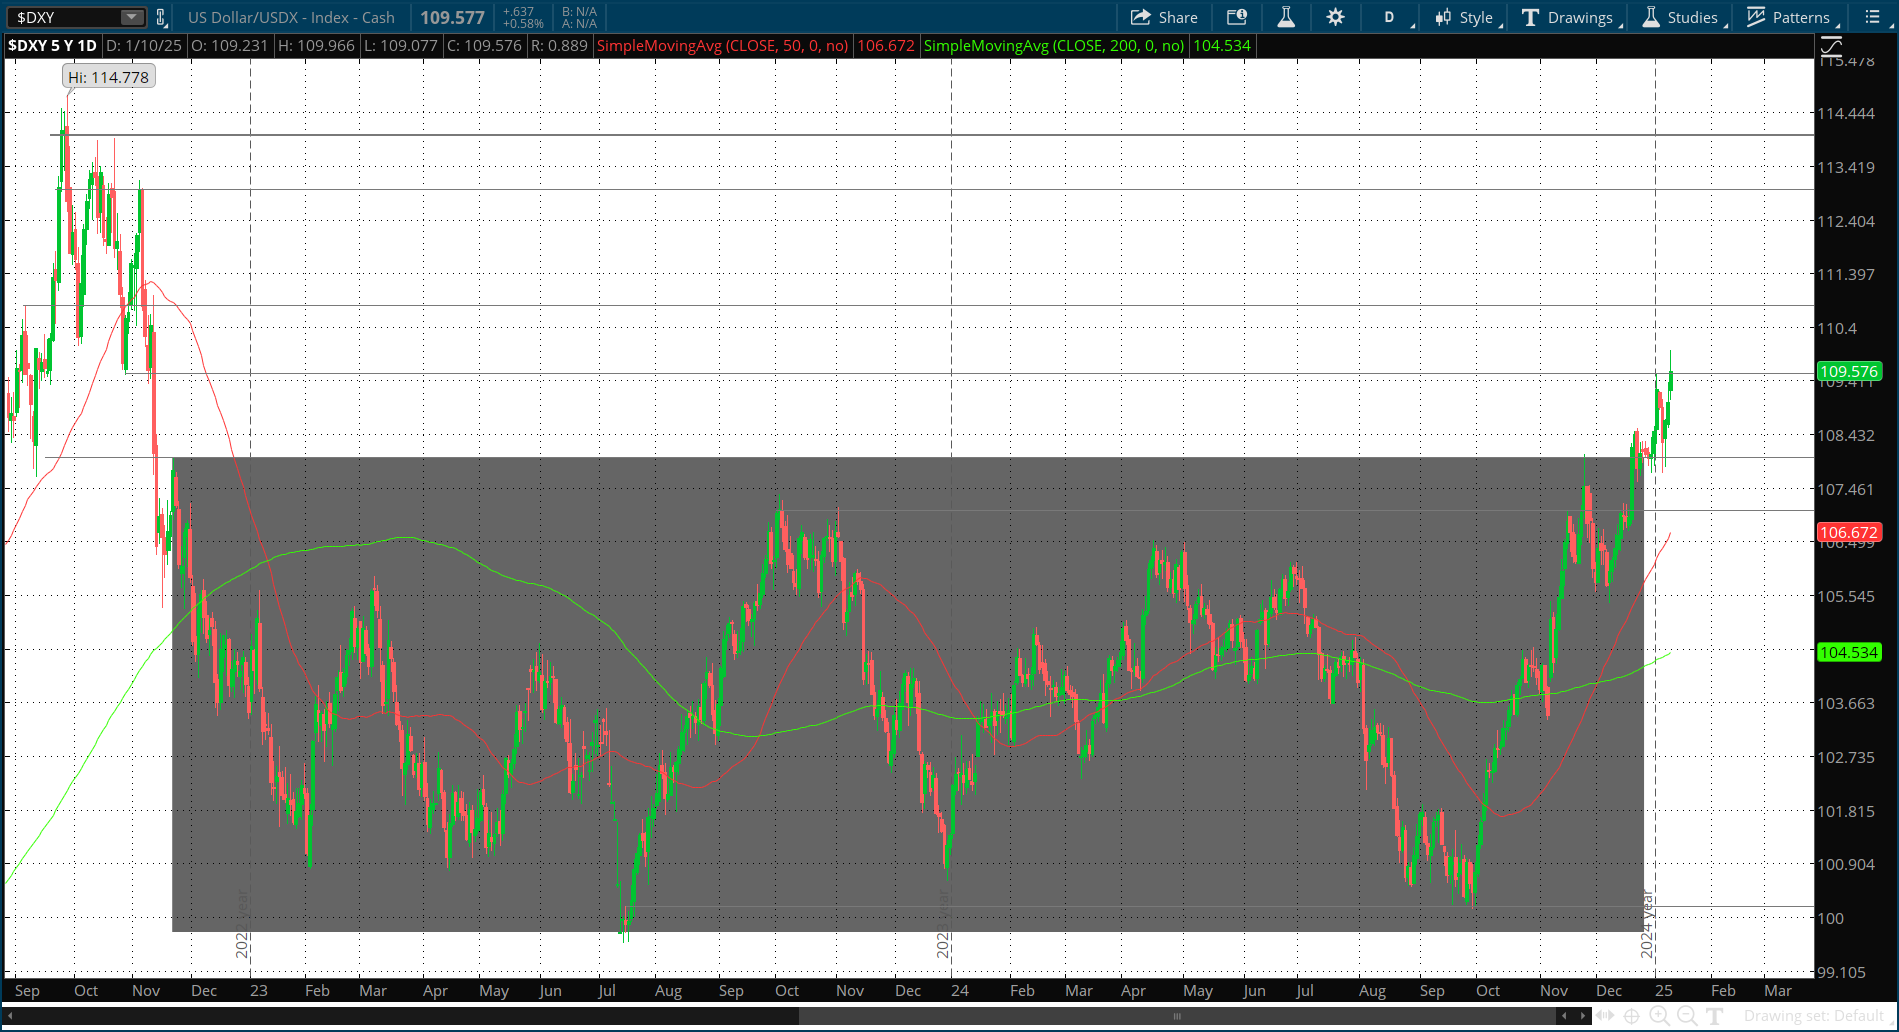Open chart settings gear icon

tap(1335, 17)
